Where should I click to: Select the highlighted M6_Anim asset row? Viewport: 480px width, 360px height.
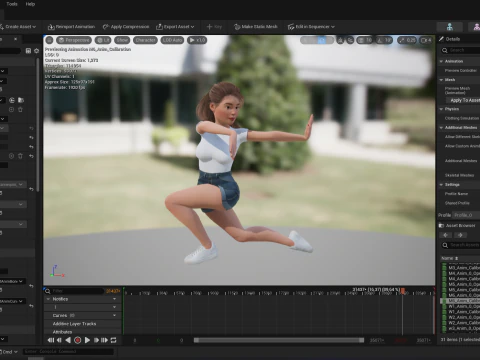(461, 301)
